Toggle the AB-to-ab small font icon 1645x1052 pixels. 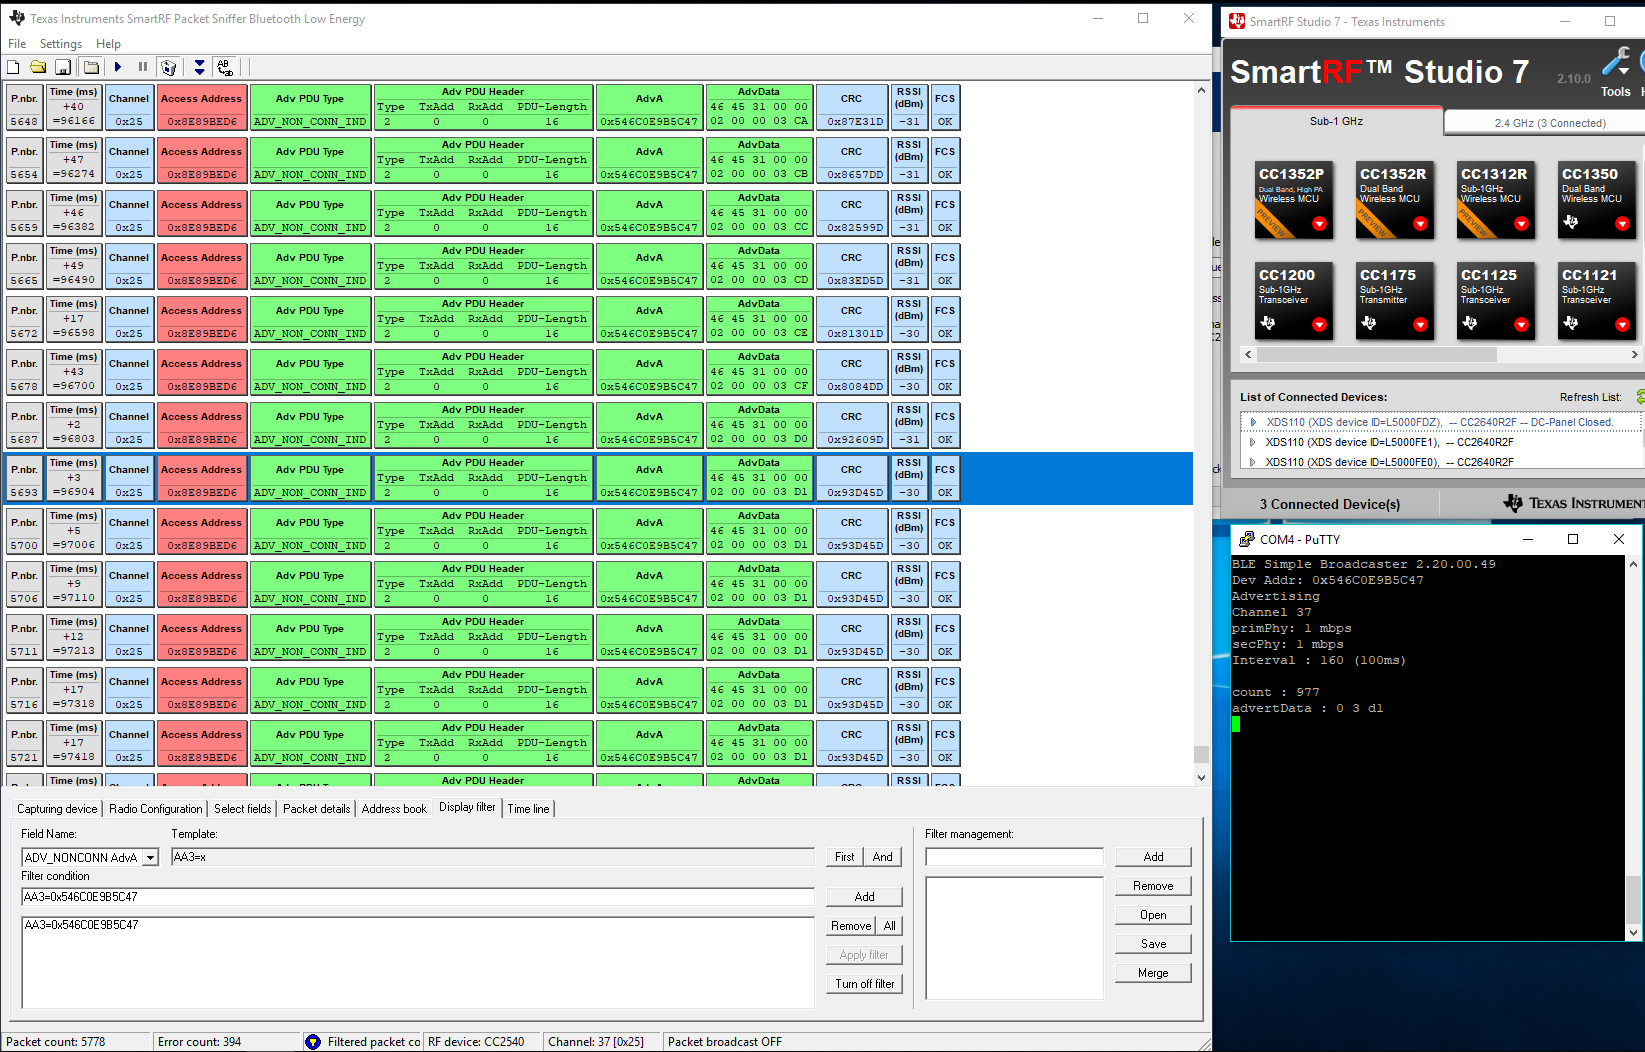coord(225,67)
